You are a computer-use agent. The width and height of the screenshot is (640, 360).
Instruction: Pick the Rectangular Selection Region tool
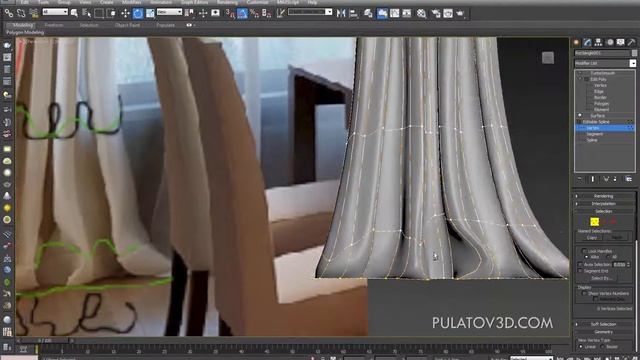point(99,13)
